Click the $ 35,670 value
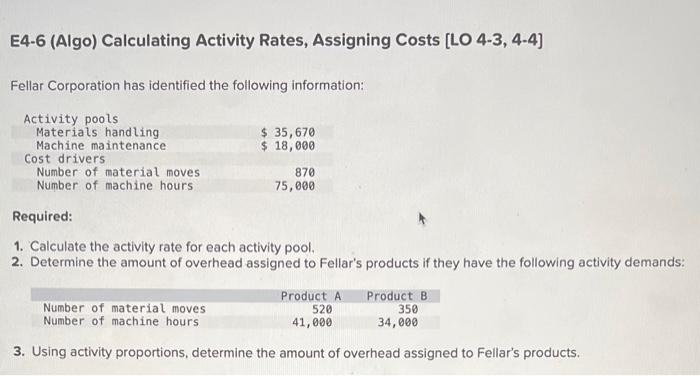Viewport: 700px width, 376px height. click(288, 132)
